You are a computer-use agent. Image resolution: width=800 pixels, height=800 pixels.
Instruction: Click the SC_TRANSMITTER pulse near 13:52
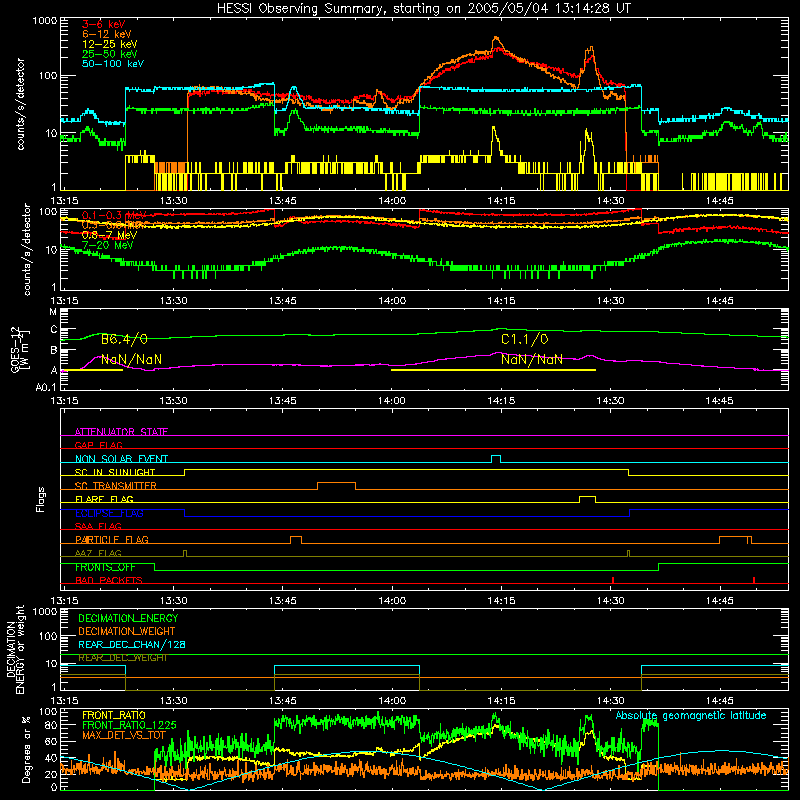(x=336, y=485)
